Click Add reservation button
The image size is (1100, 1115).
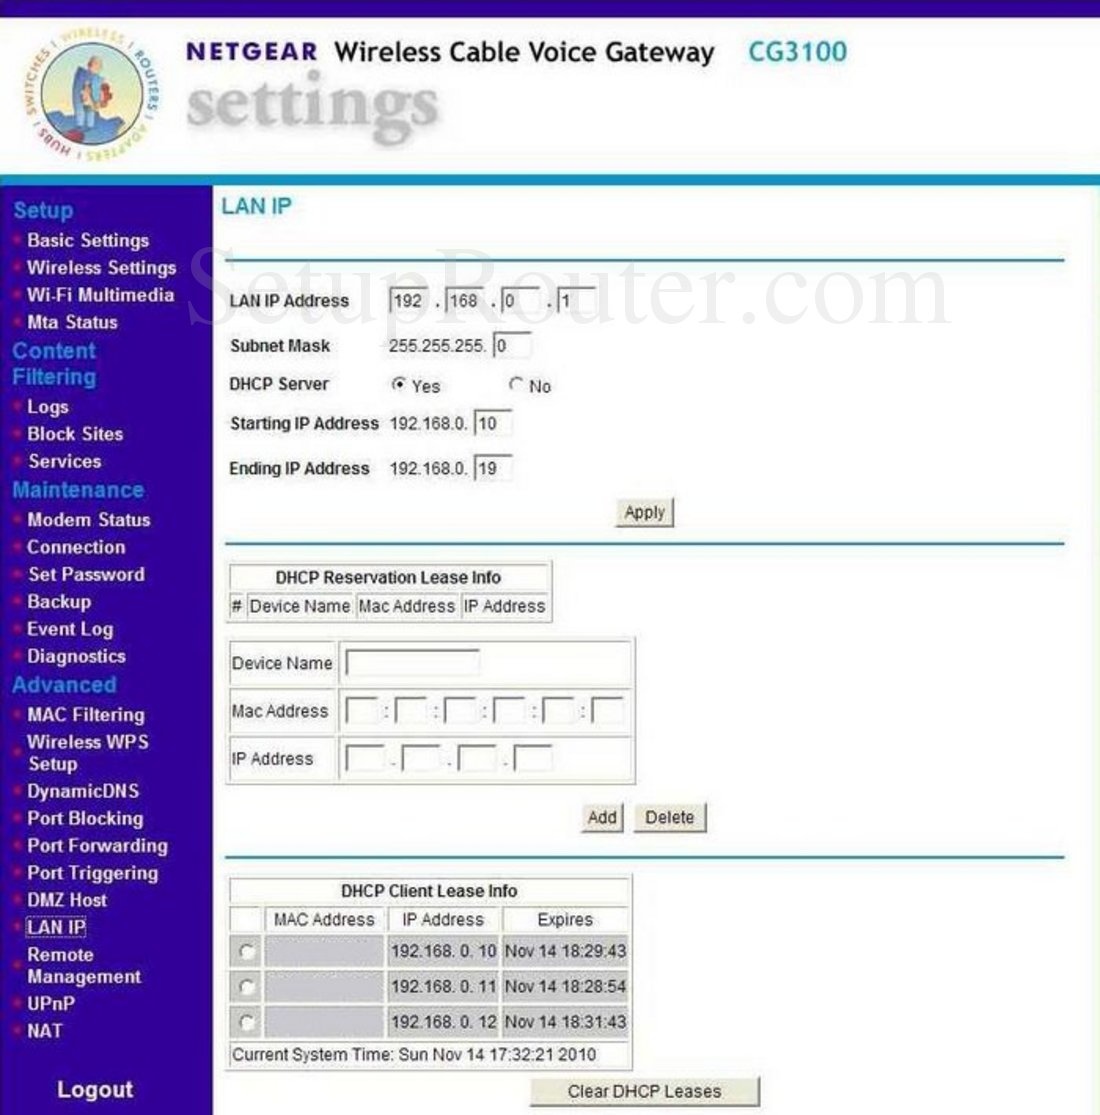pos(602,818)
